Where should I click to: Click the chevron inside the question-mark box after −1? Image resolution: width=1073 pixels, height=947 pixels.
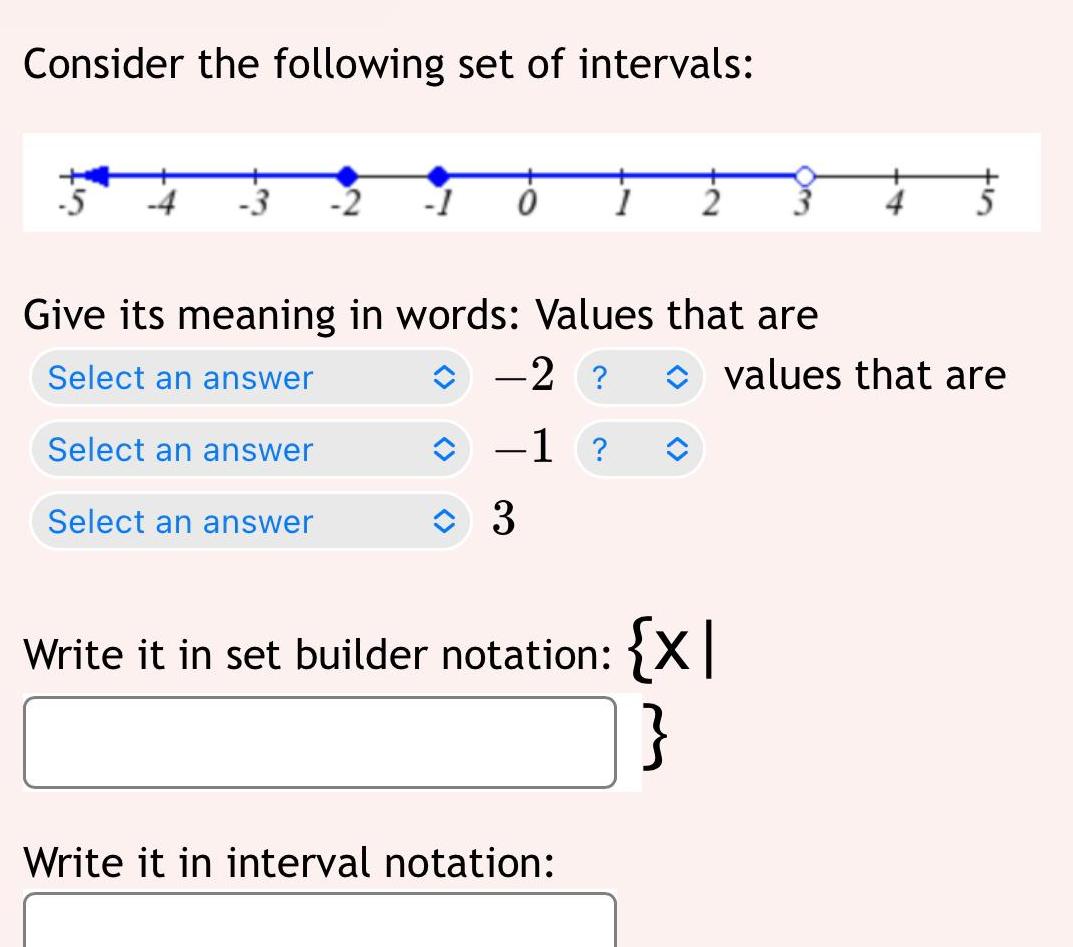678,450
